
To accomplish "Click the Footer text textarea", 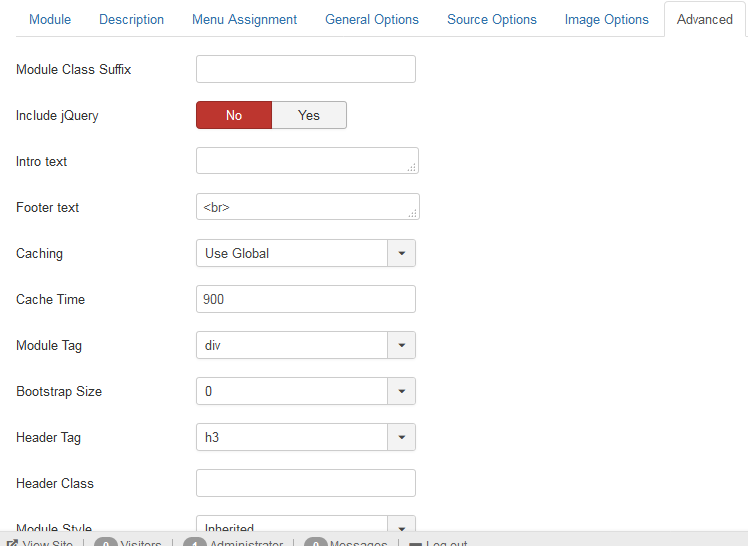I will 308,206.
